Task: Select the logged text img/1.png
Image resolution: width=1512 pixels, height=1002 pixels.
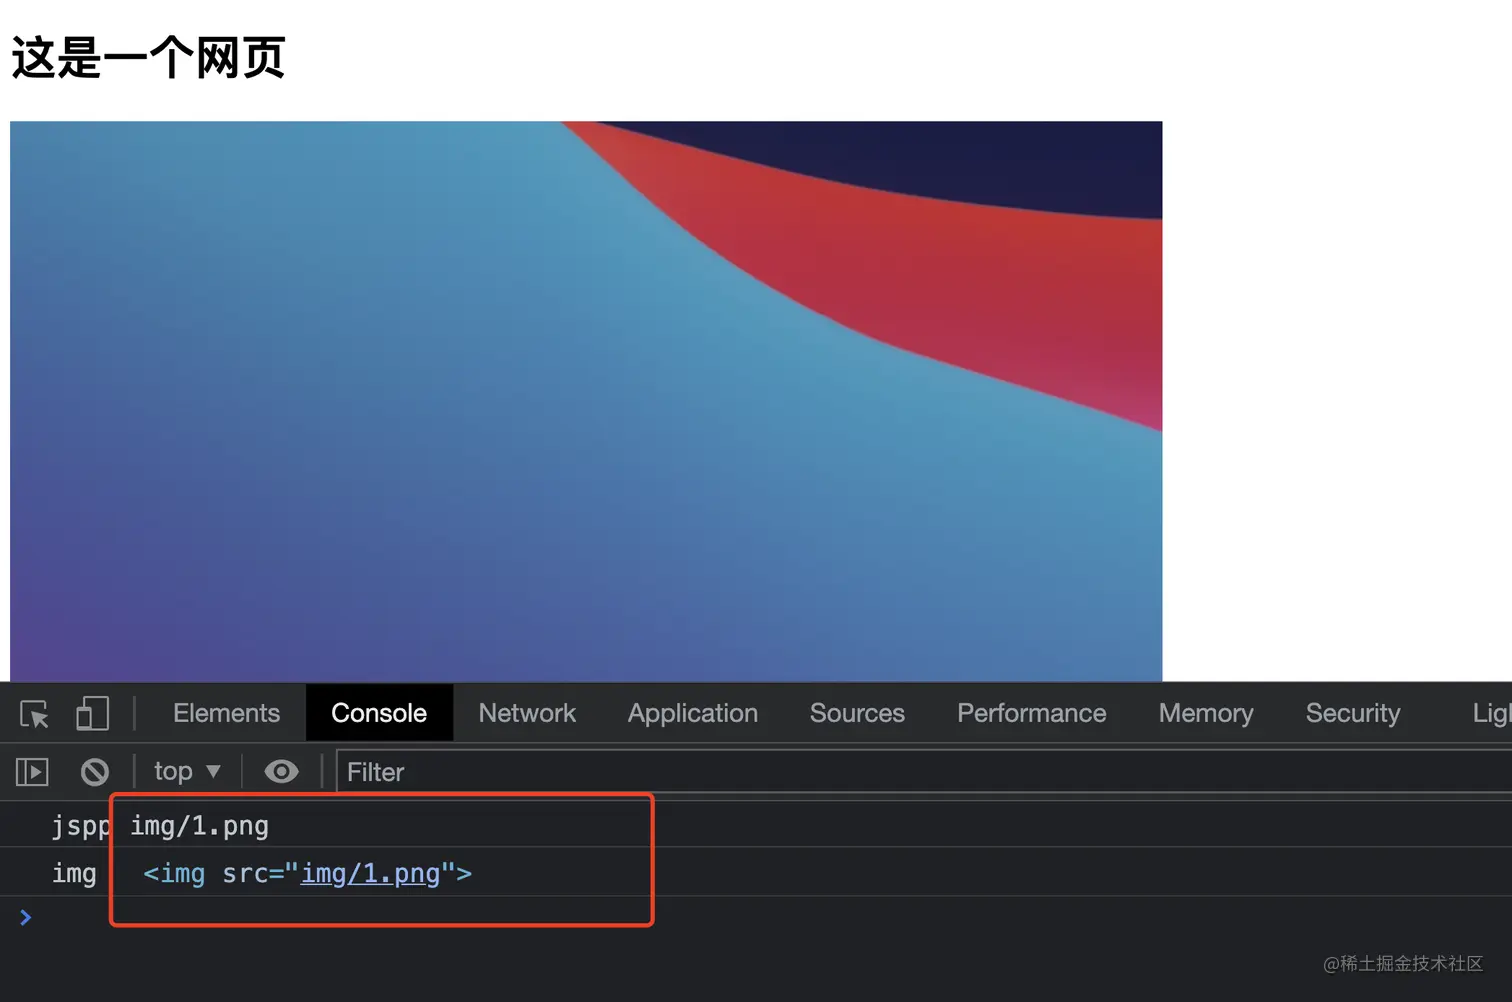Action: 199,826
